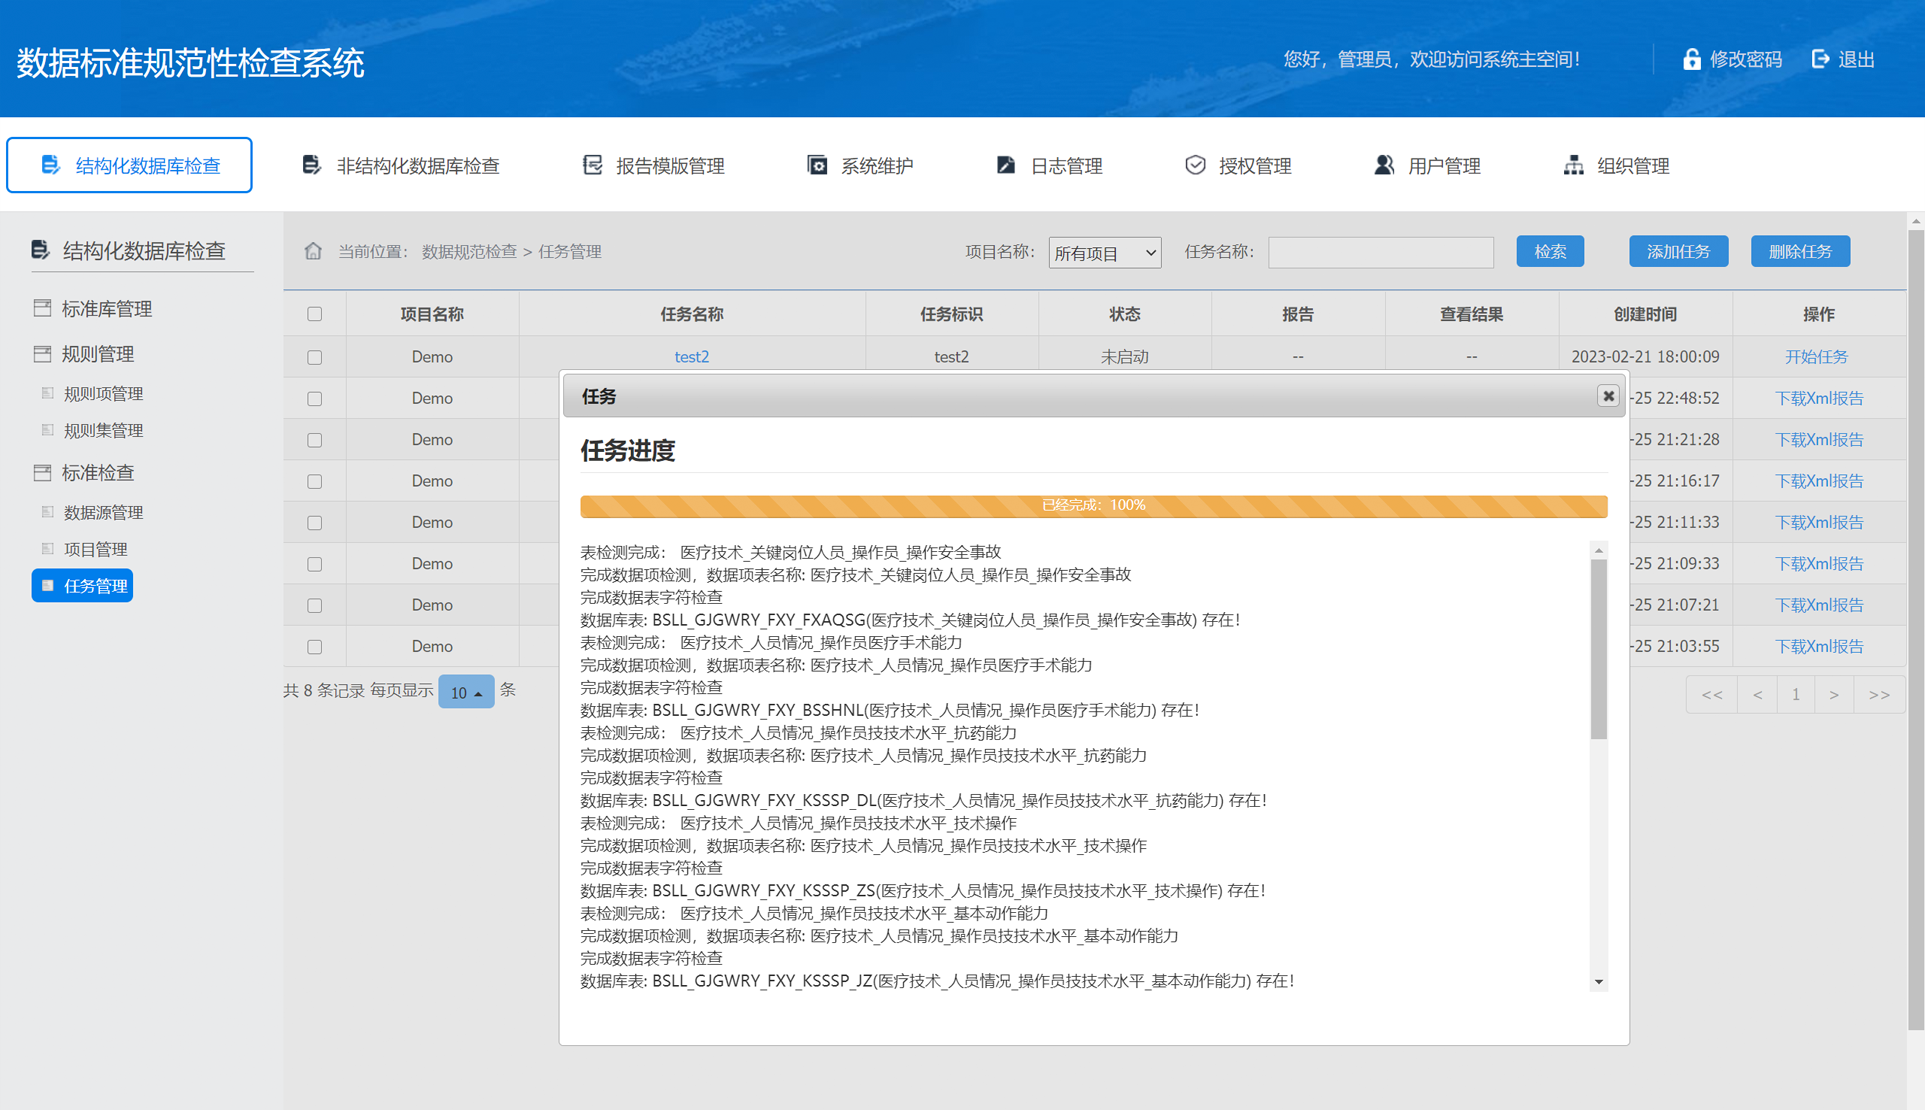
Task: Click the 任务进度 completion progress bar
Action: click(x=1093, y=506)
